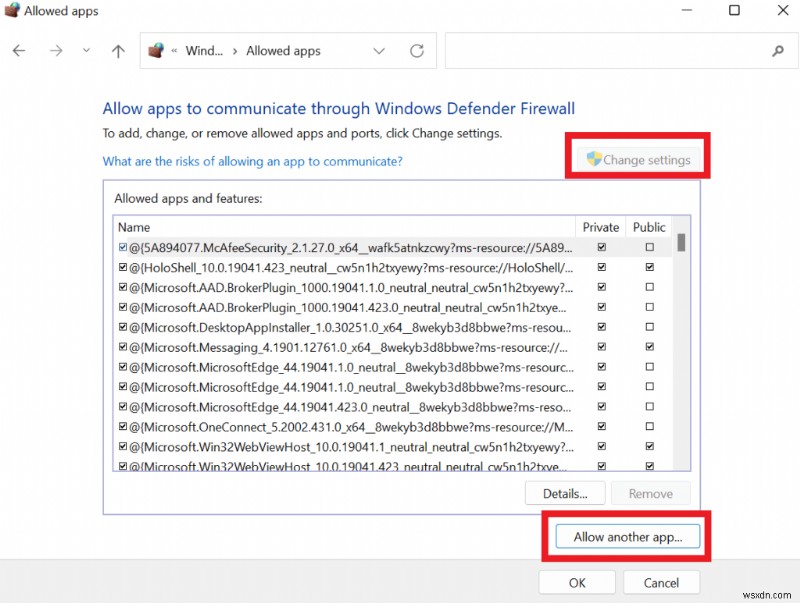Click the Cancel button

(x=661, y=583)
